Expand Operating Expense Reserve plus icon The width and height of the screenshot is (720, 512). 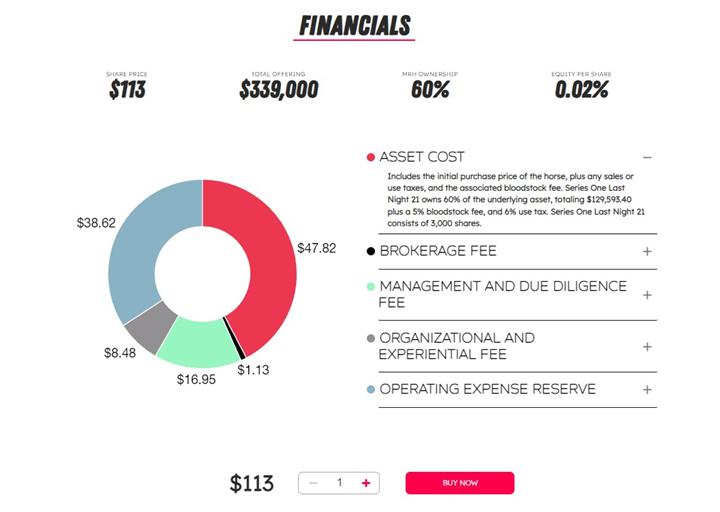tap(647, 389)
